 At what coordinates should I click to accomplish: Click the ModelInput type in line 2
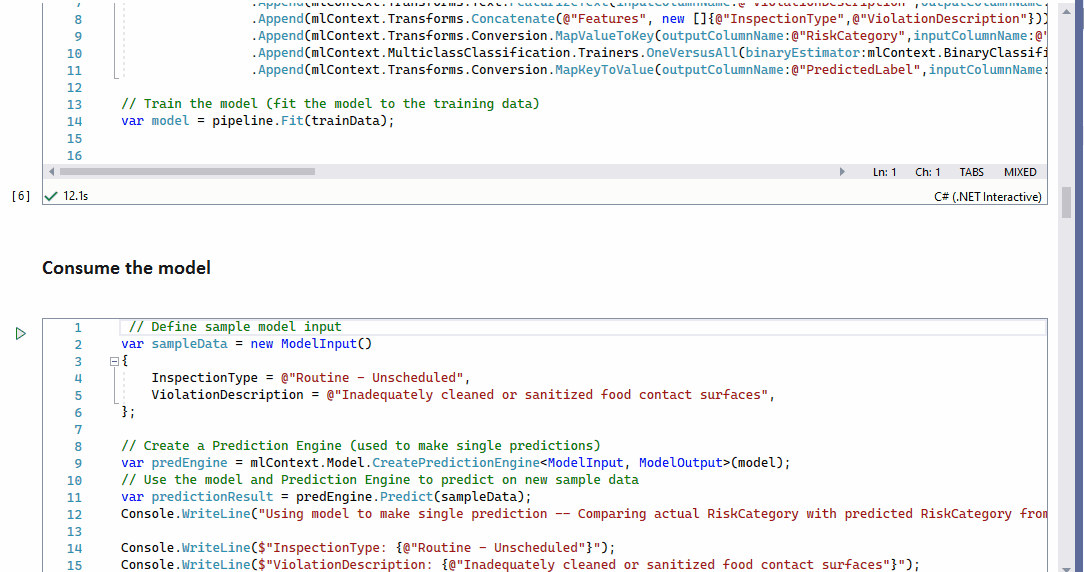(319, 344)
